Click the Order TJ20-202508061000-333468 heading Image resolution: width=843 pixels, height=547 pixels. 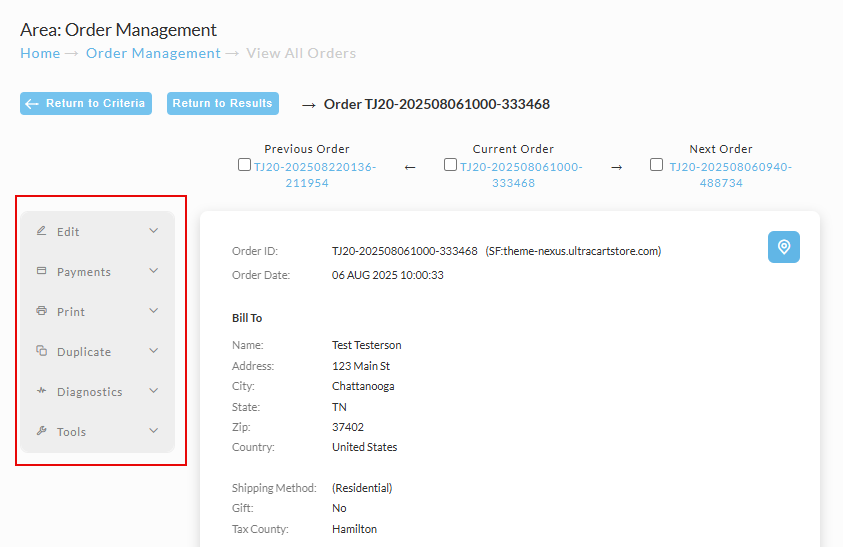pyautogui.click(x=437, y=104)
